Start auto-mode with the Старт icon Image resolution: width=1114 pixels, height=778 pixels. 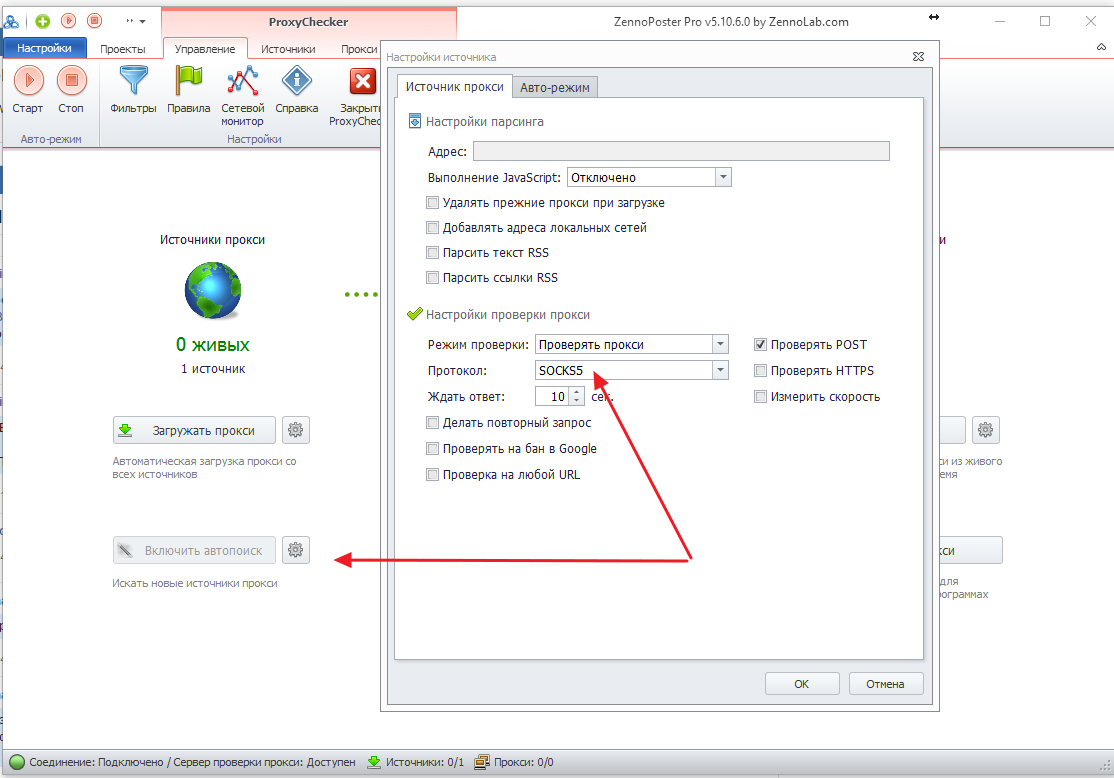(x=28, y=80)
